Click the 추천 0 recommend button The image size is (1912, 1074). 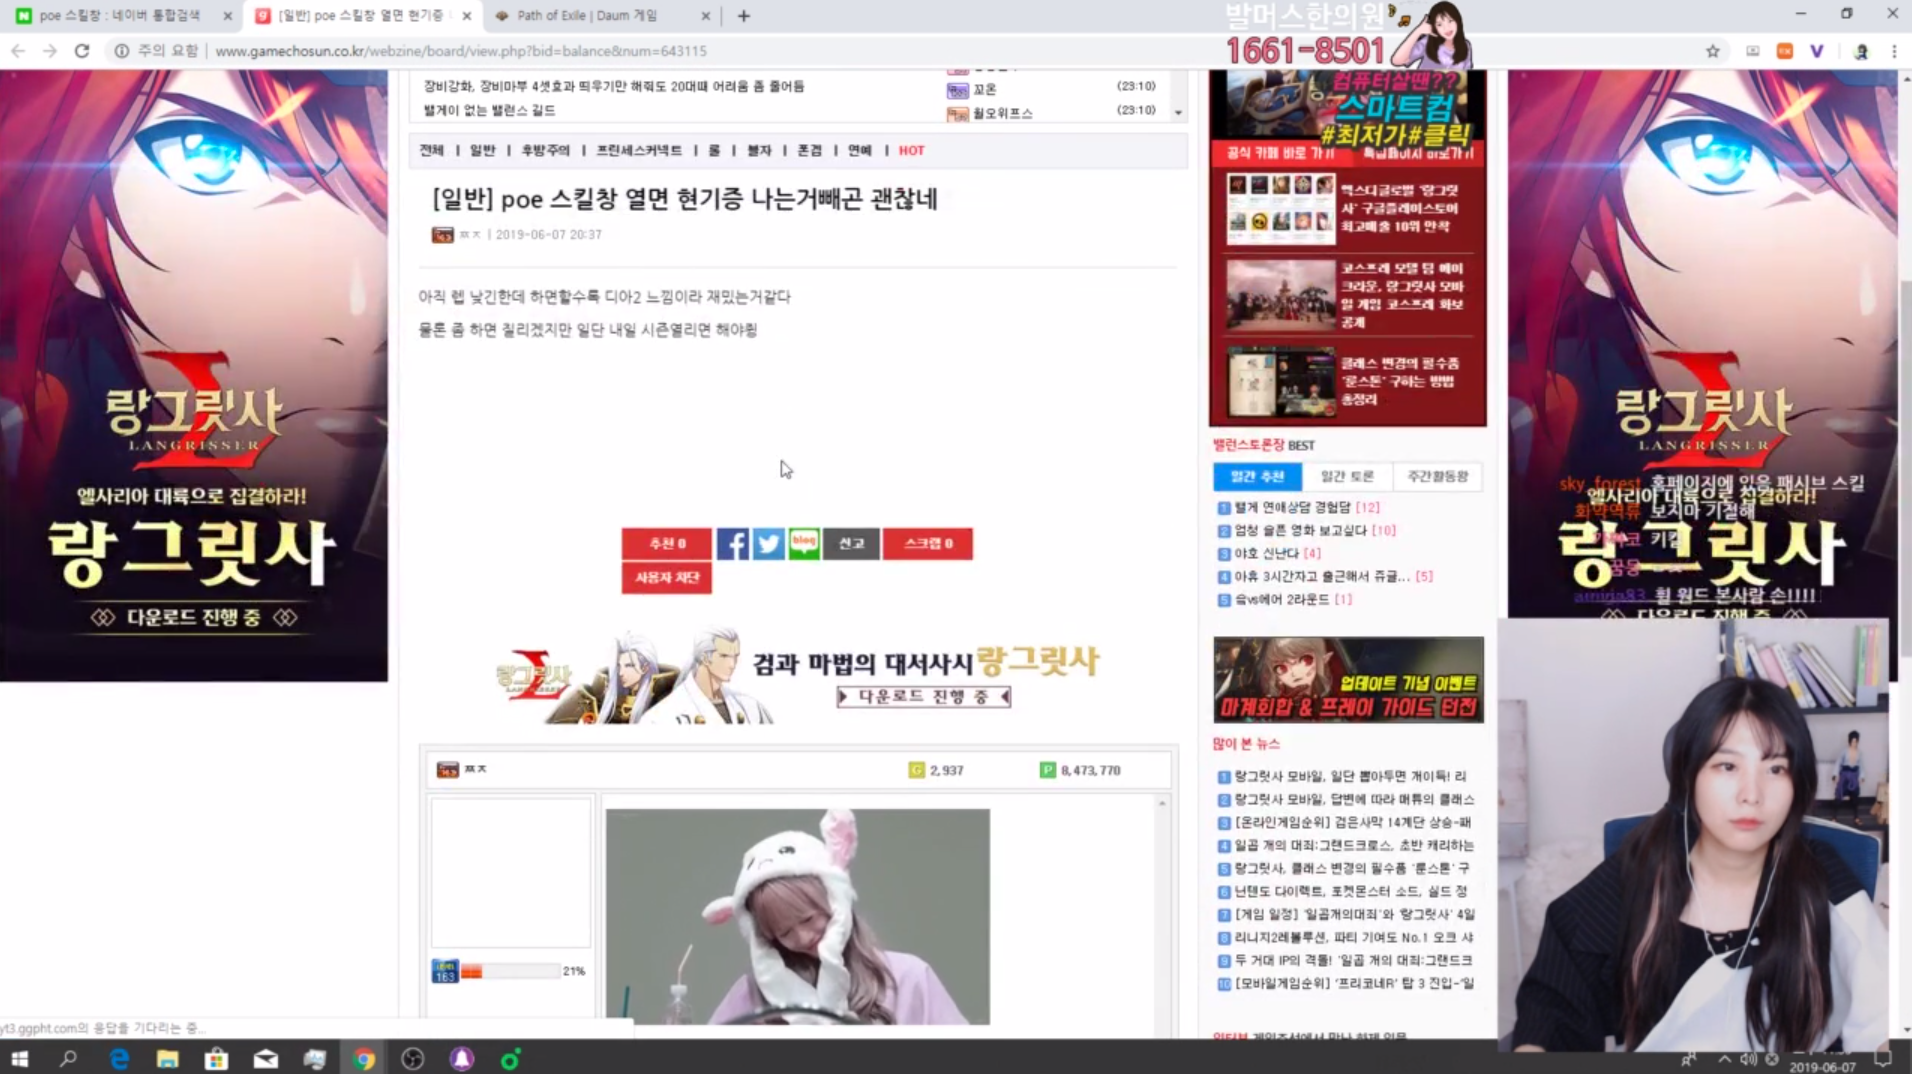[x=666, y=544]
